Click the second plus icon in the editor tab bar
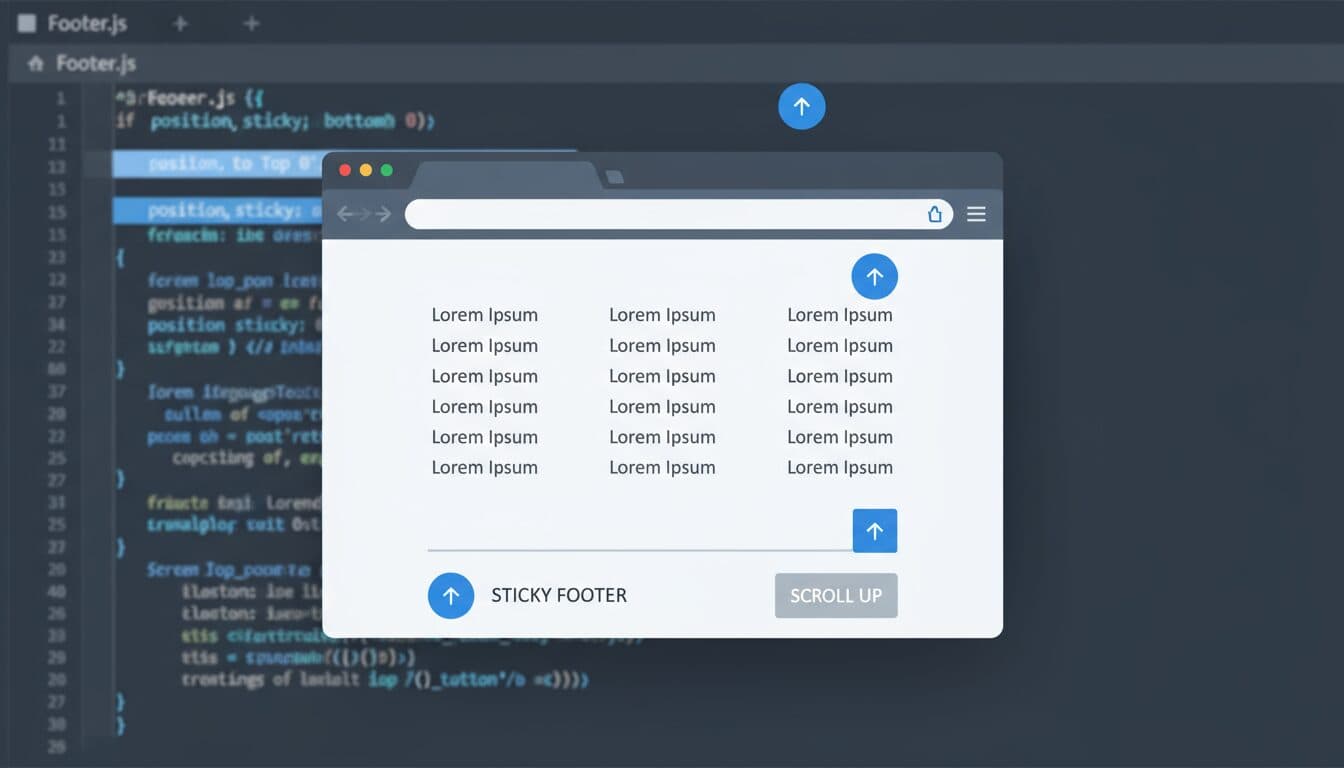Screen dimensions: 1344x768 [x=251, y=23]
